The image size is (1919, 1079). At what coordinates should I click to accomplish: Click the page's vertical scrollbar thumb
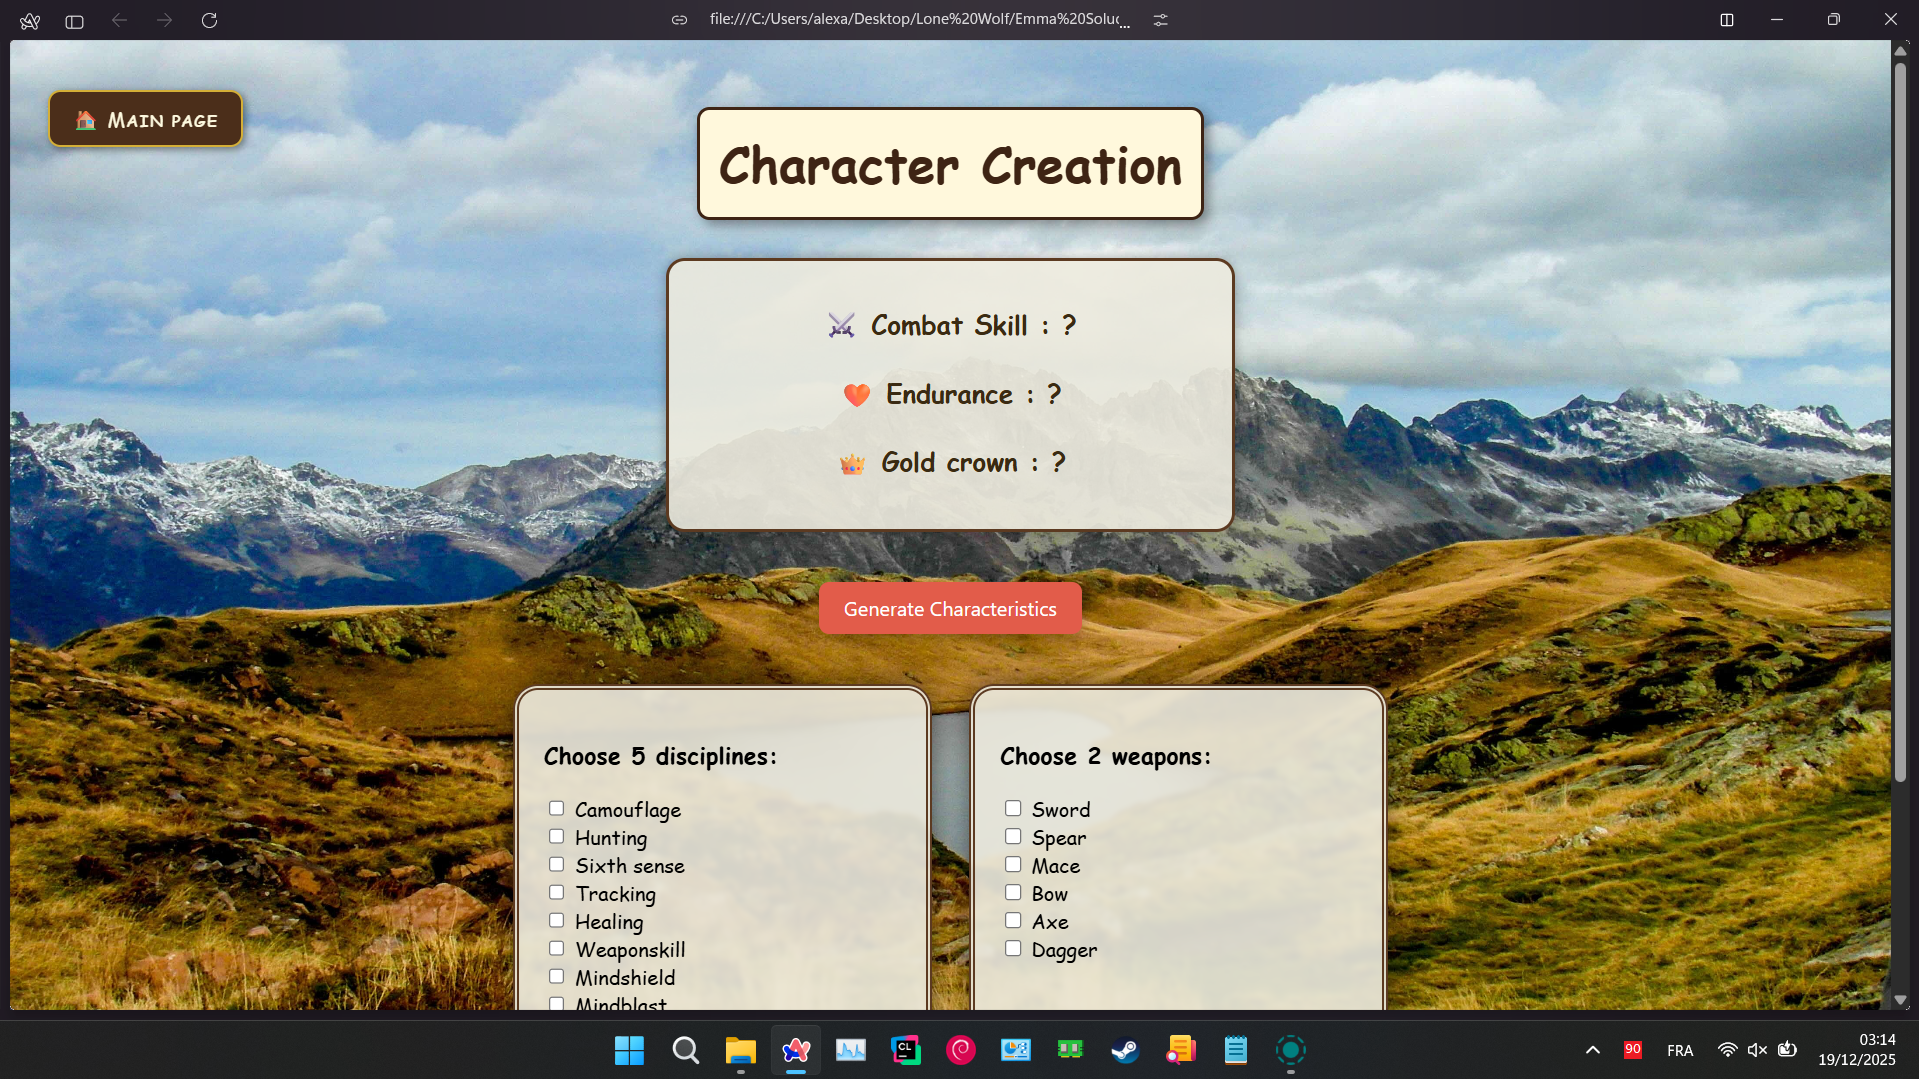point(1900,420)
